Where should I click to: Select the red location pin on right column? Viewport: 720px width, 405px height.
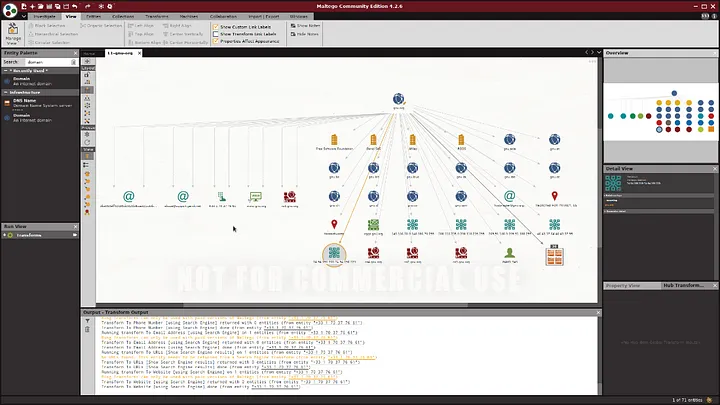(554, 196)
